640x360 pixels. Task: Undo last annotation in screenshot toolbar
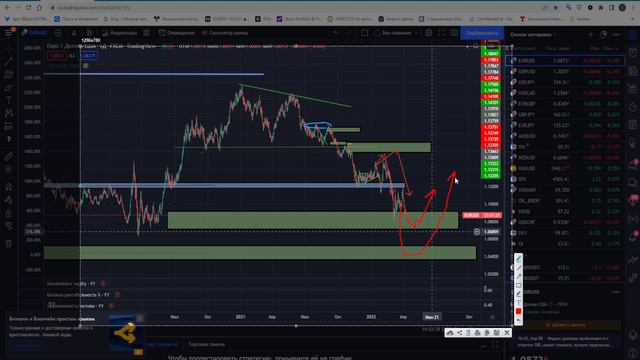click(518, 320)
